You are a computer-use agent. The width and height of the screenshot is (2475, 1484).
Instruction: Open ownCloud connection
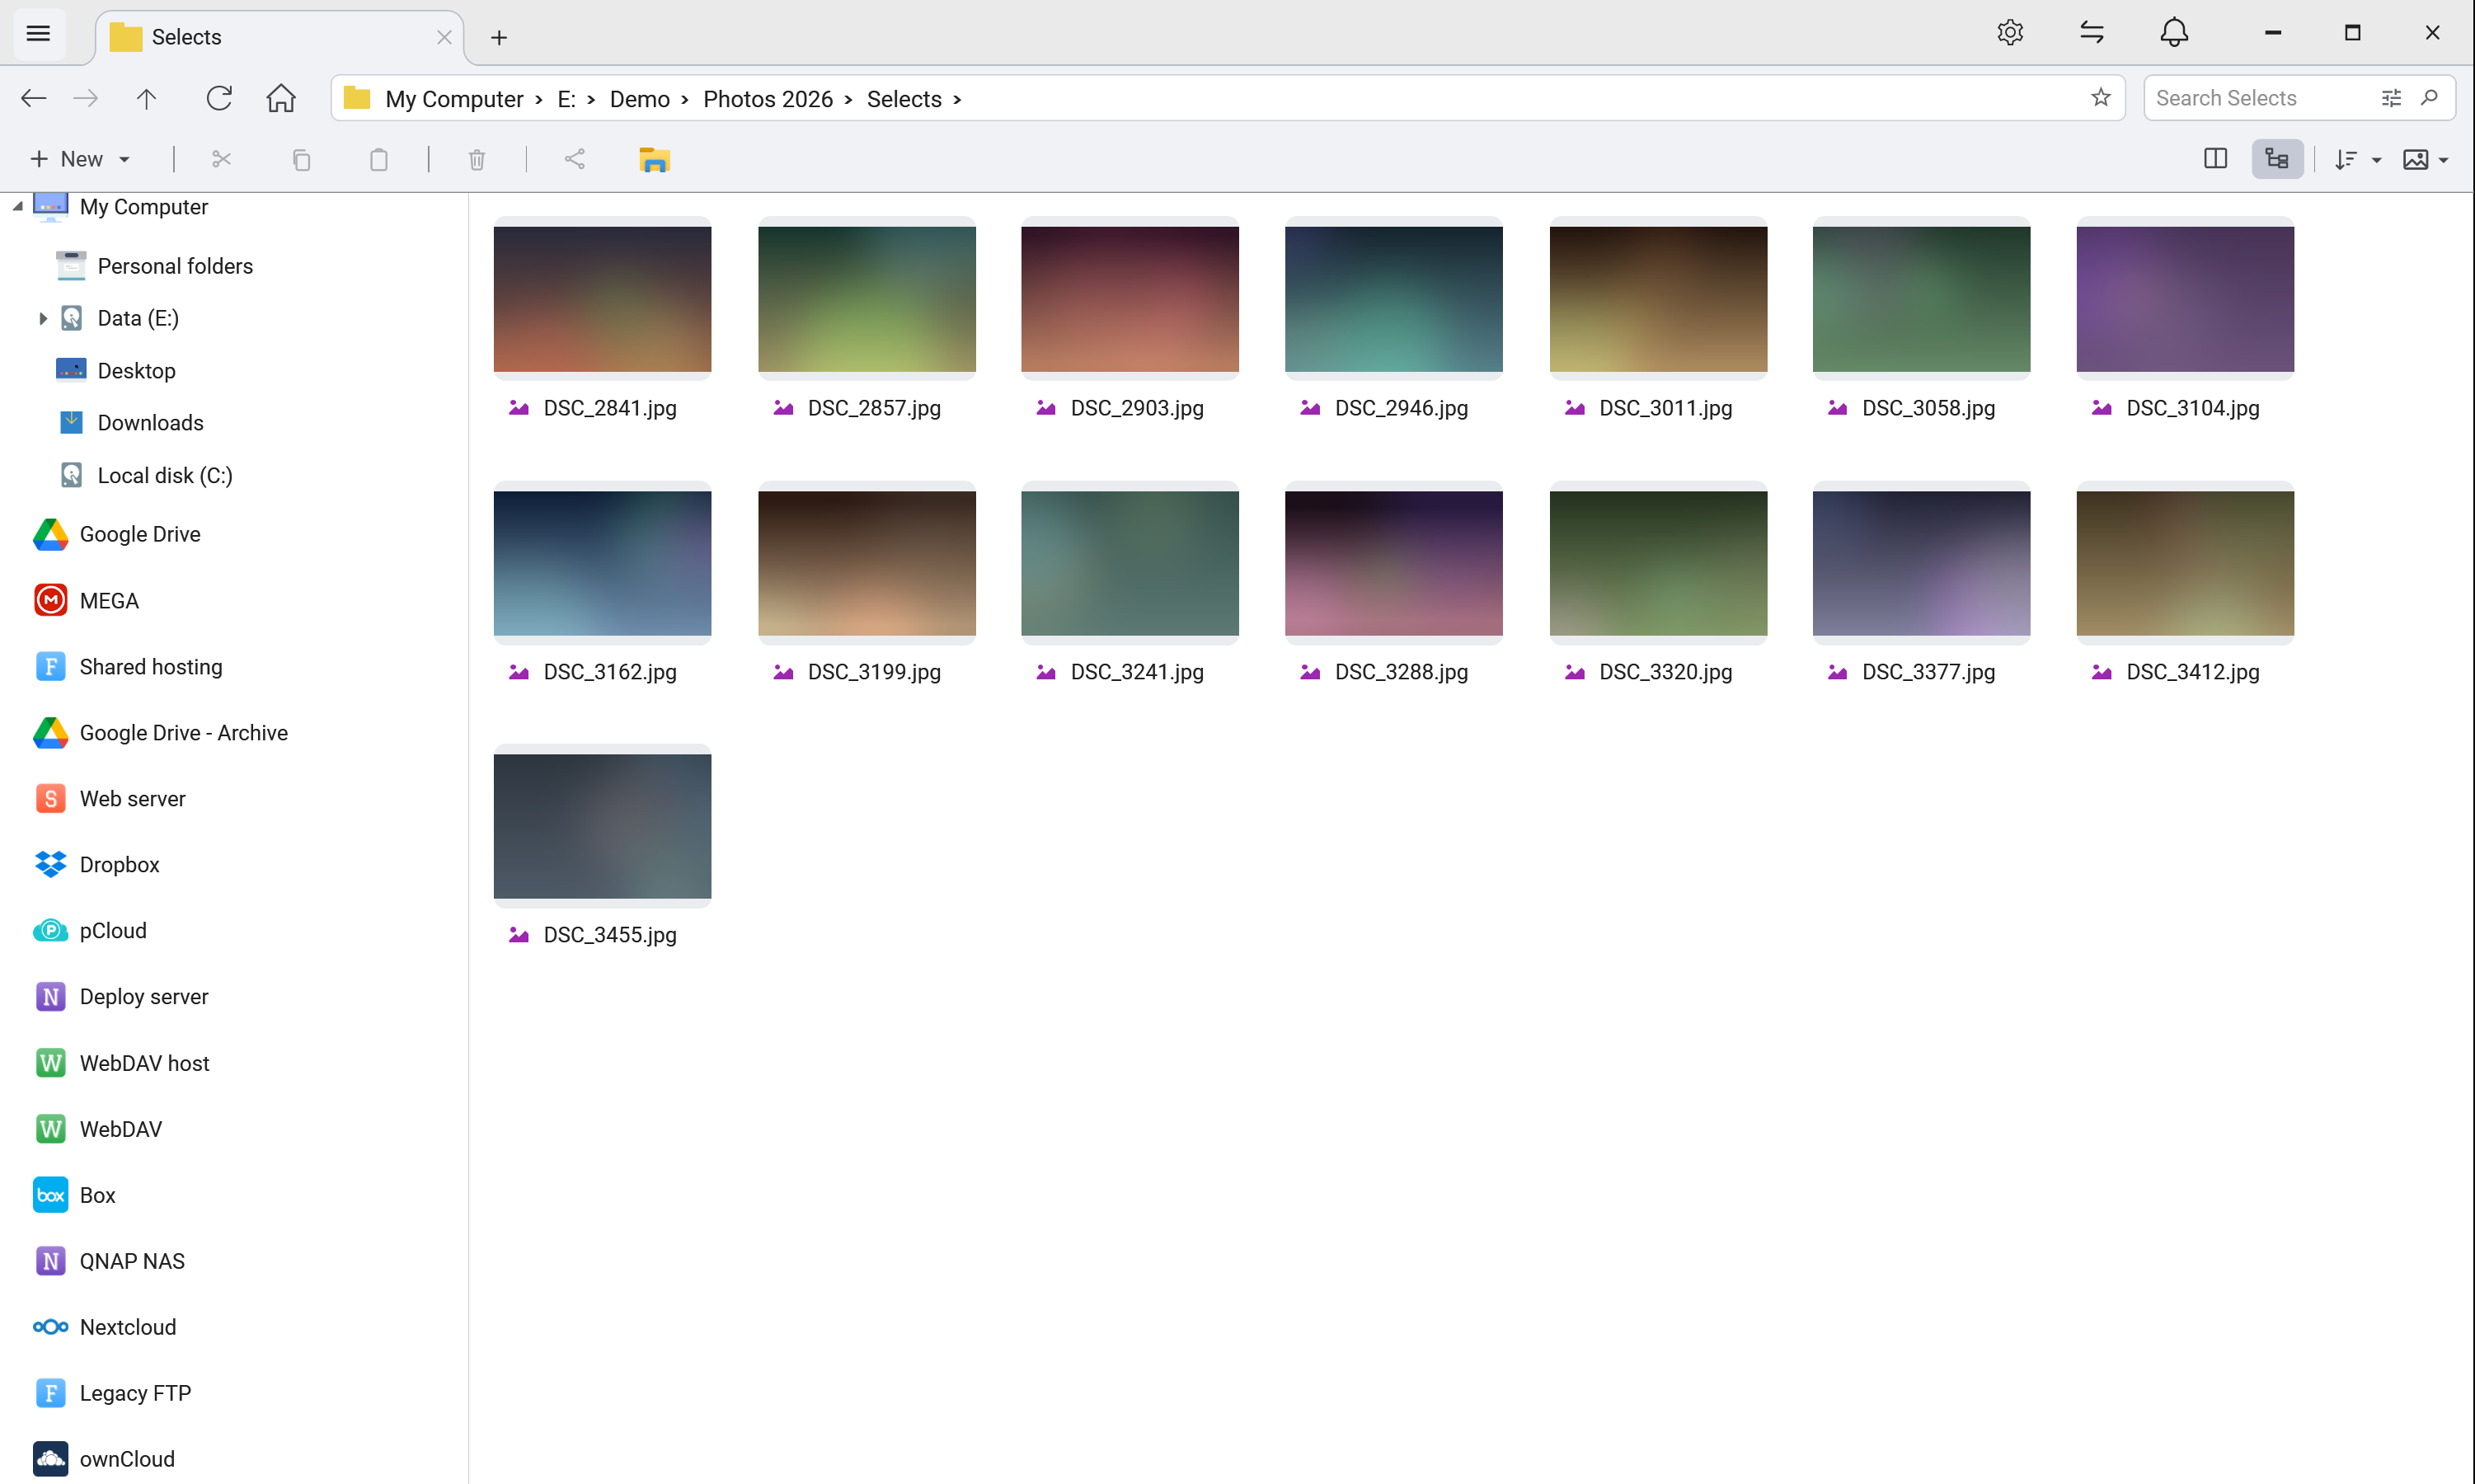click(x=127, y=1459)
